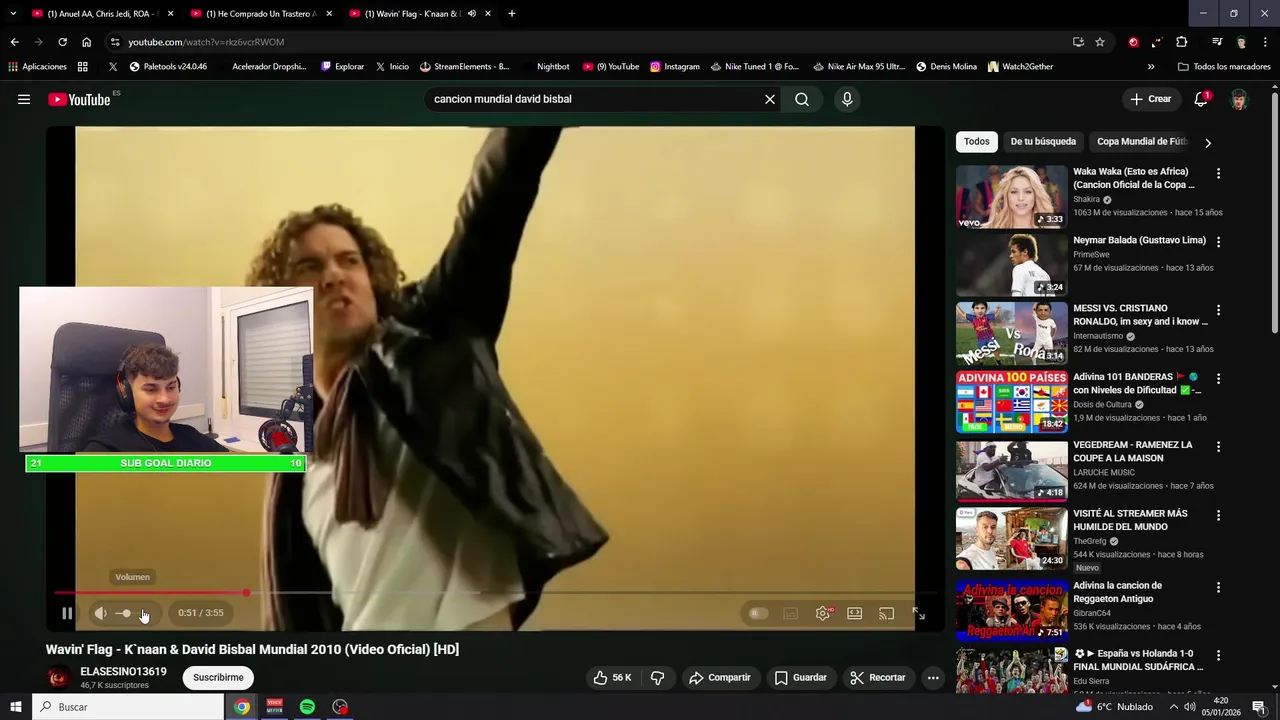Viewport: 1280px width, 720px height.
Task: Select the 'Todos' filter chip
Action: [x=977, y=142]
